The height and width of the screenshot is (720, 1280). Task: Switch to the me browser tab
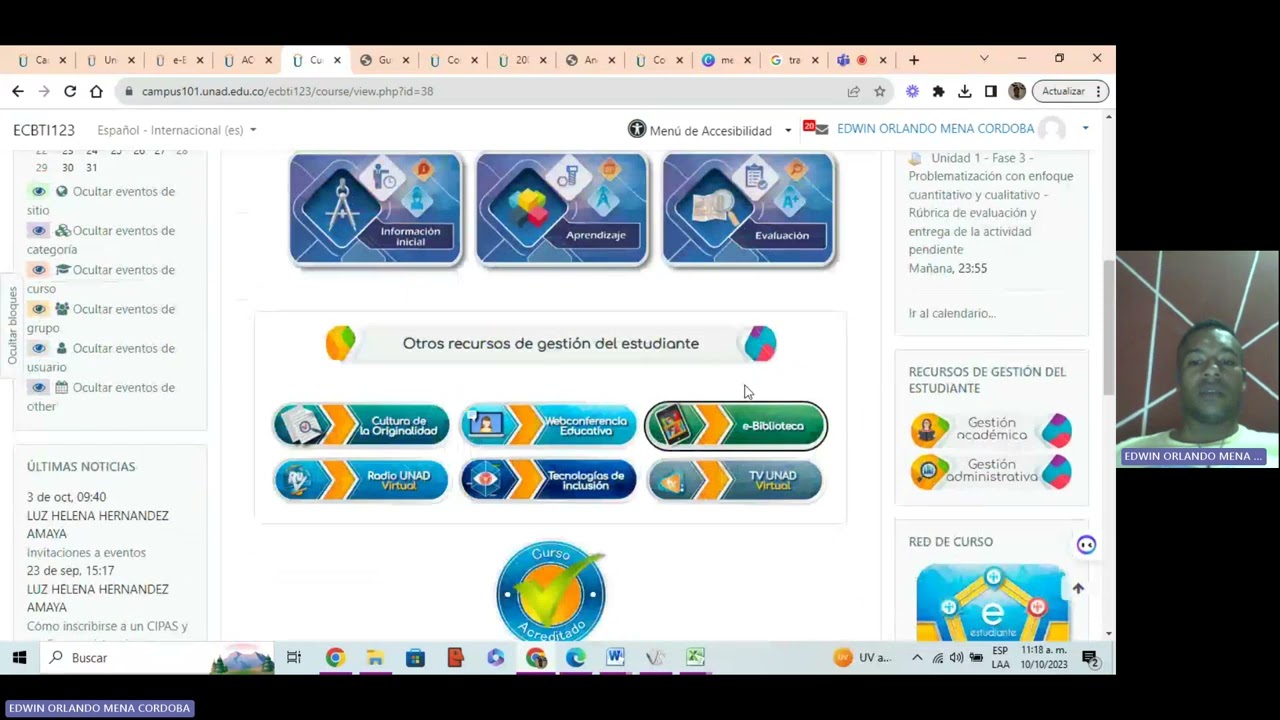click(726, 60)
